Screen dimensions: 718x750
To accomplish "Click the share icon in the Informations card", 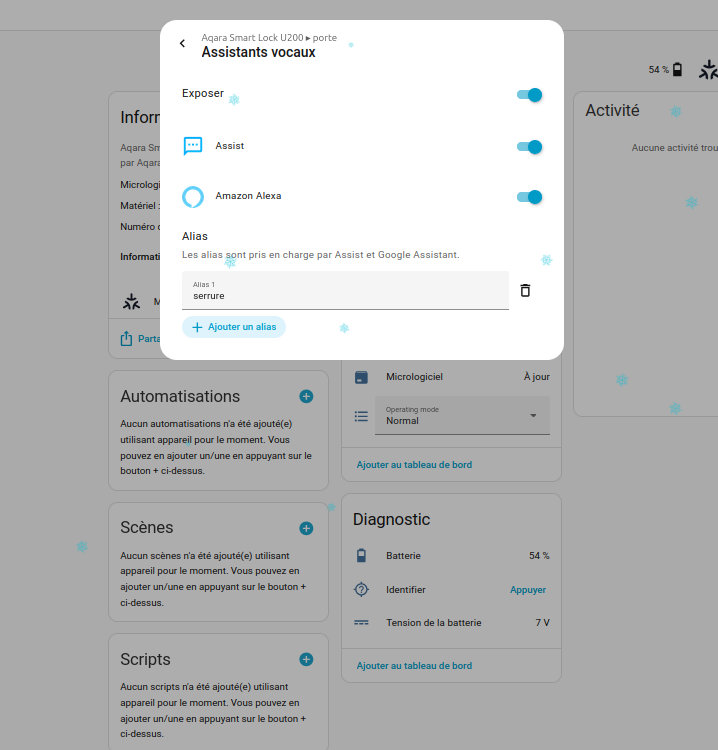I will click(126, 338).
